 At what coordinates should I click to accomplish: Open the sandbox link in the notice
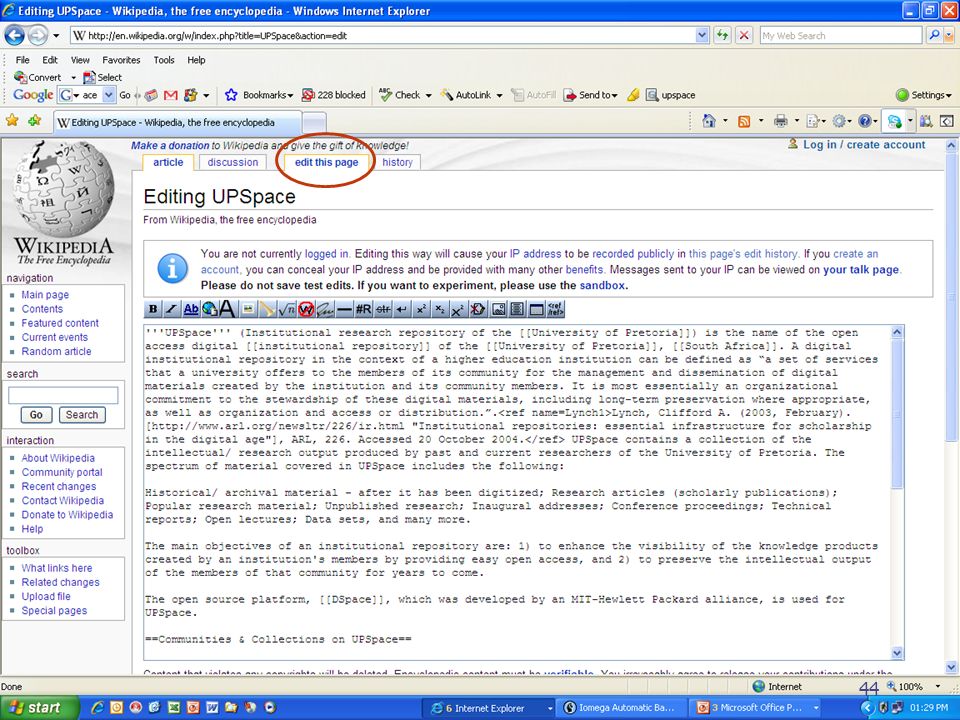point(602,285)
